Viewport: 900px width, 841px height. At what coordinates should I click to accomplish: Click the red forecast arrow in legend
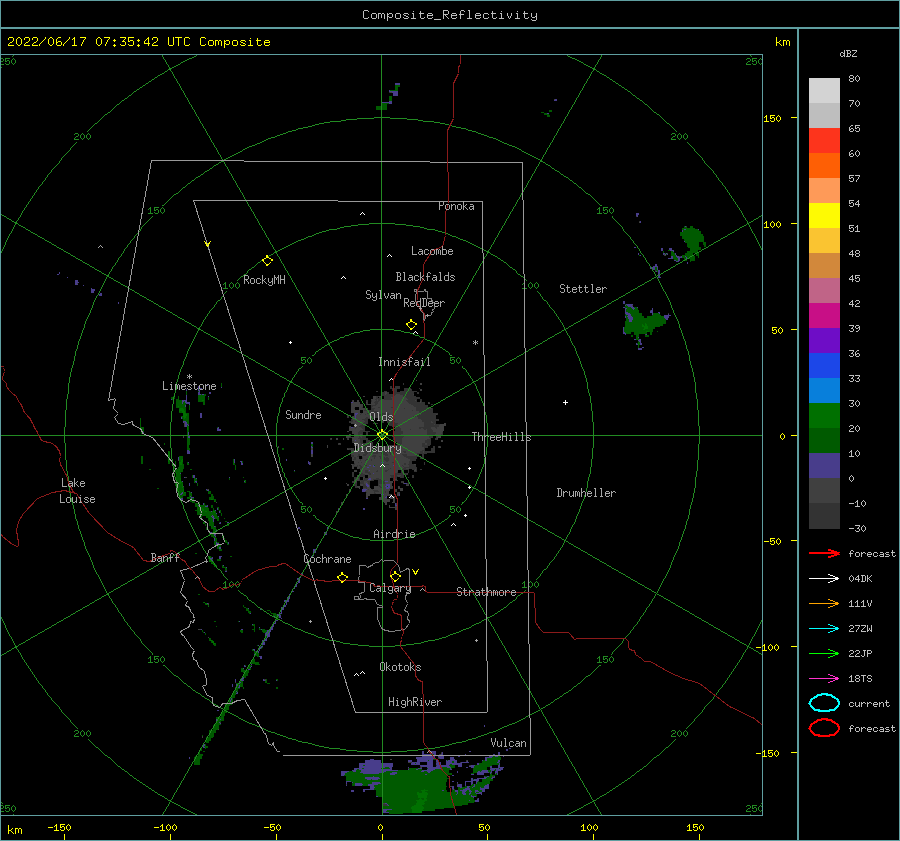click(x=824, y=553)
